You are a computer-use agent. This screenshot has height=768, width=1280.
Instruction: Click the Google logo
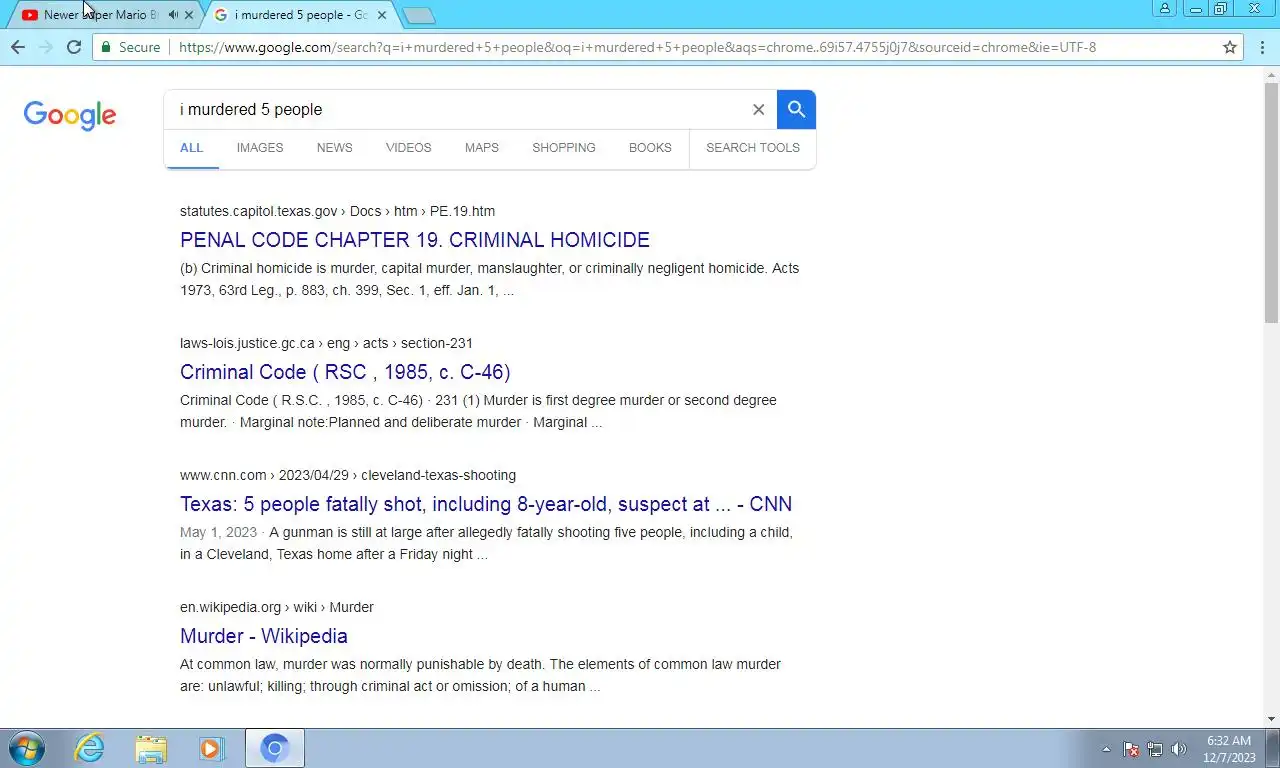pos(70,115)
